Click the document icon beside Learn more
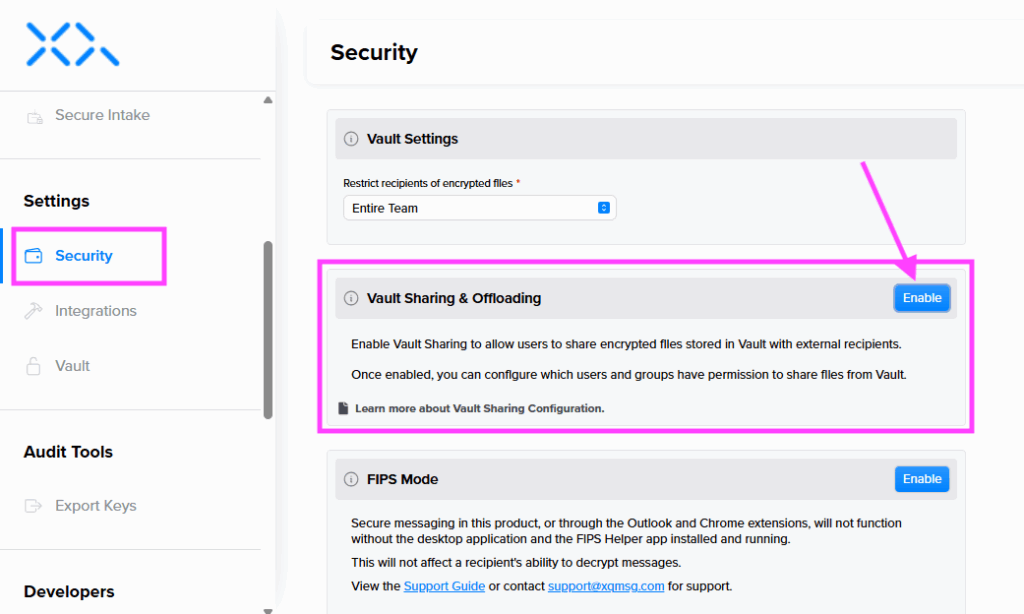1024x614 pixels. (x=343, y=408)
